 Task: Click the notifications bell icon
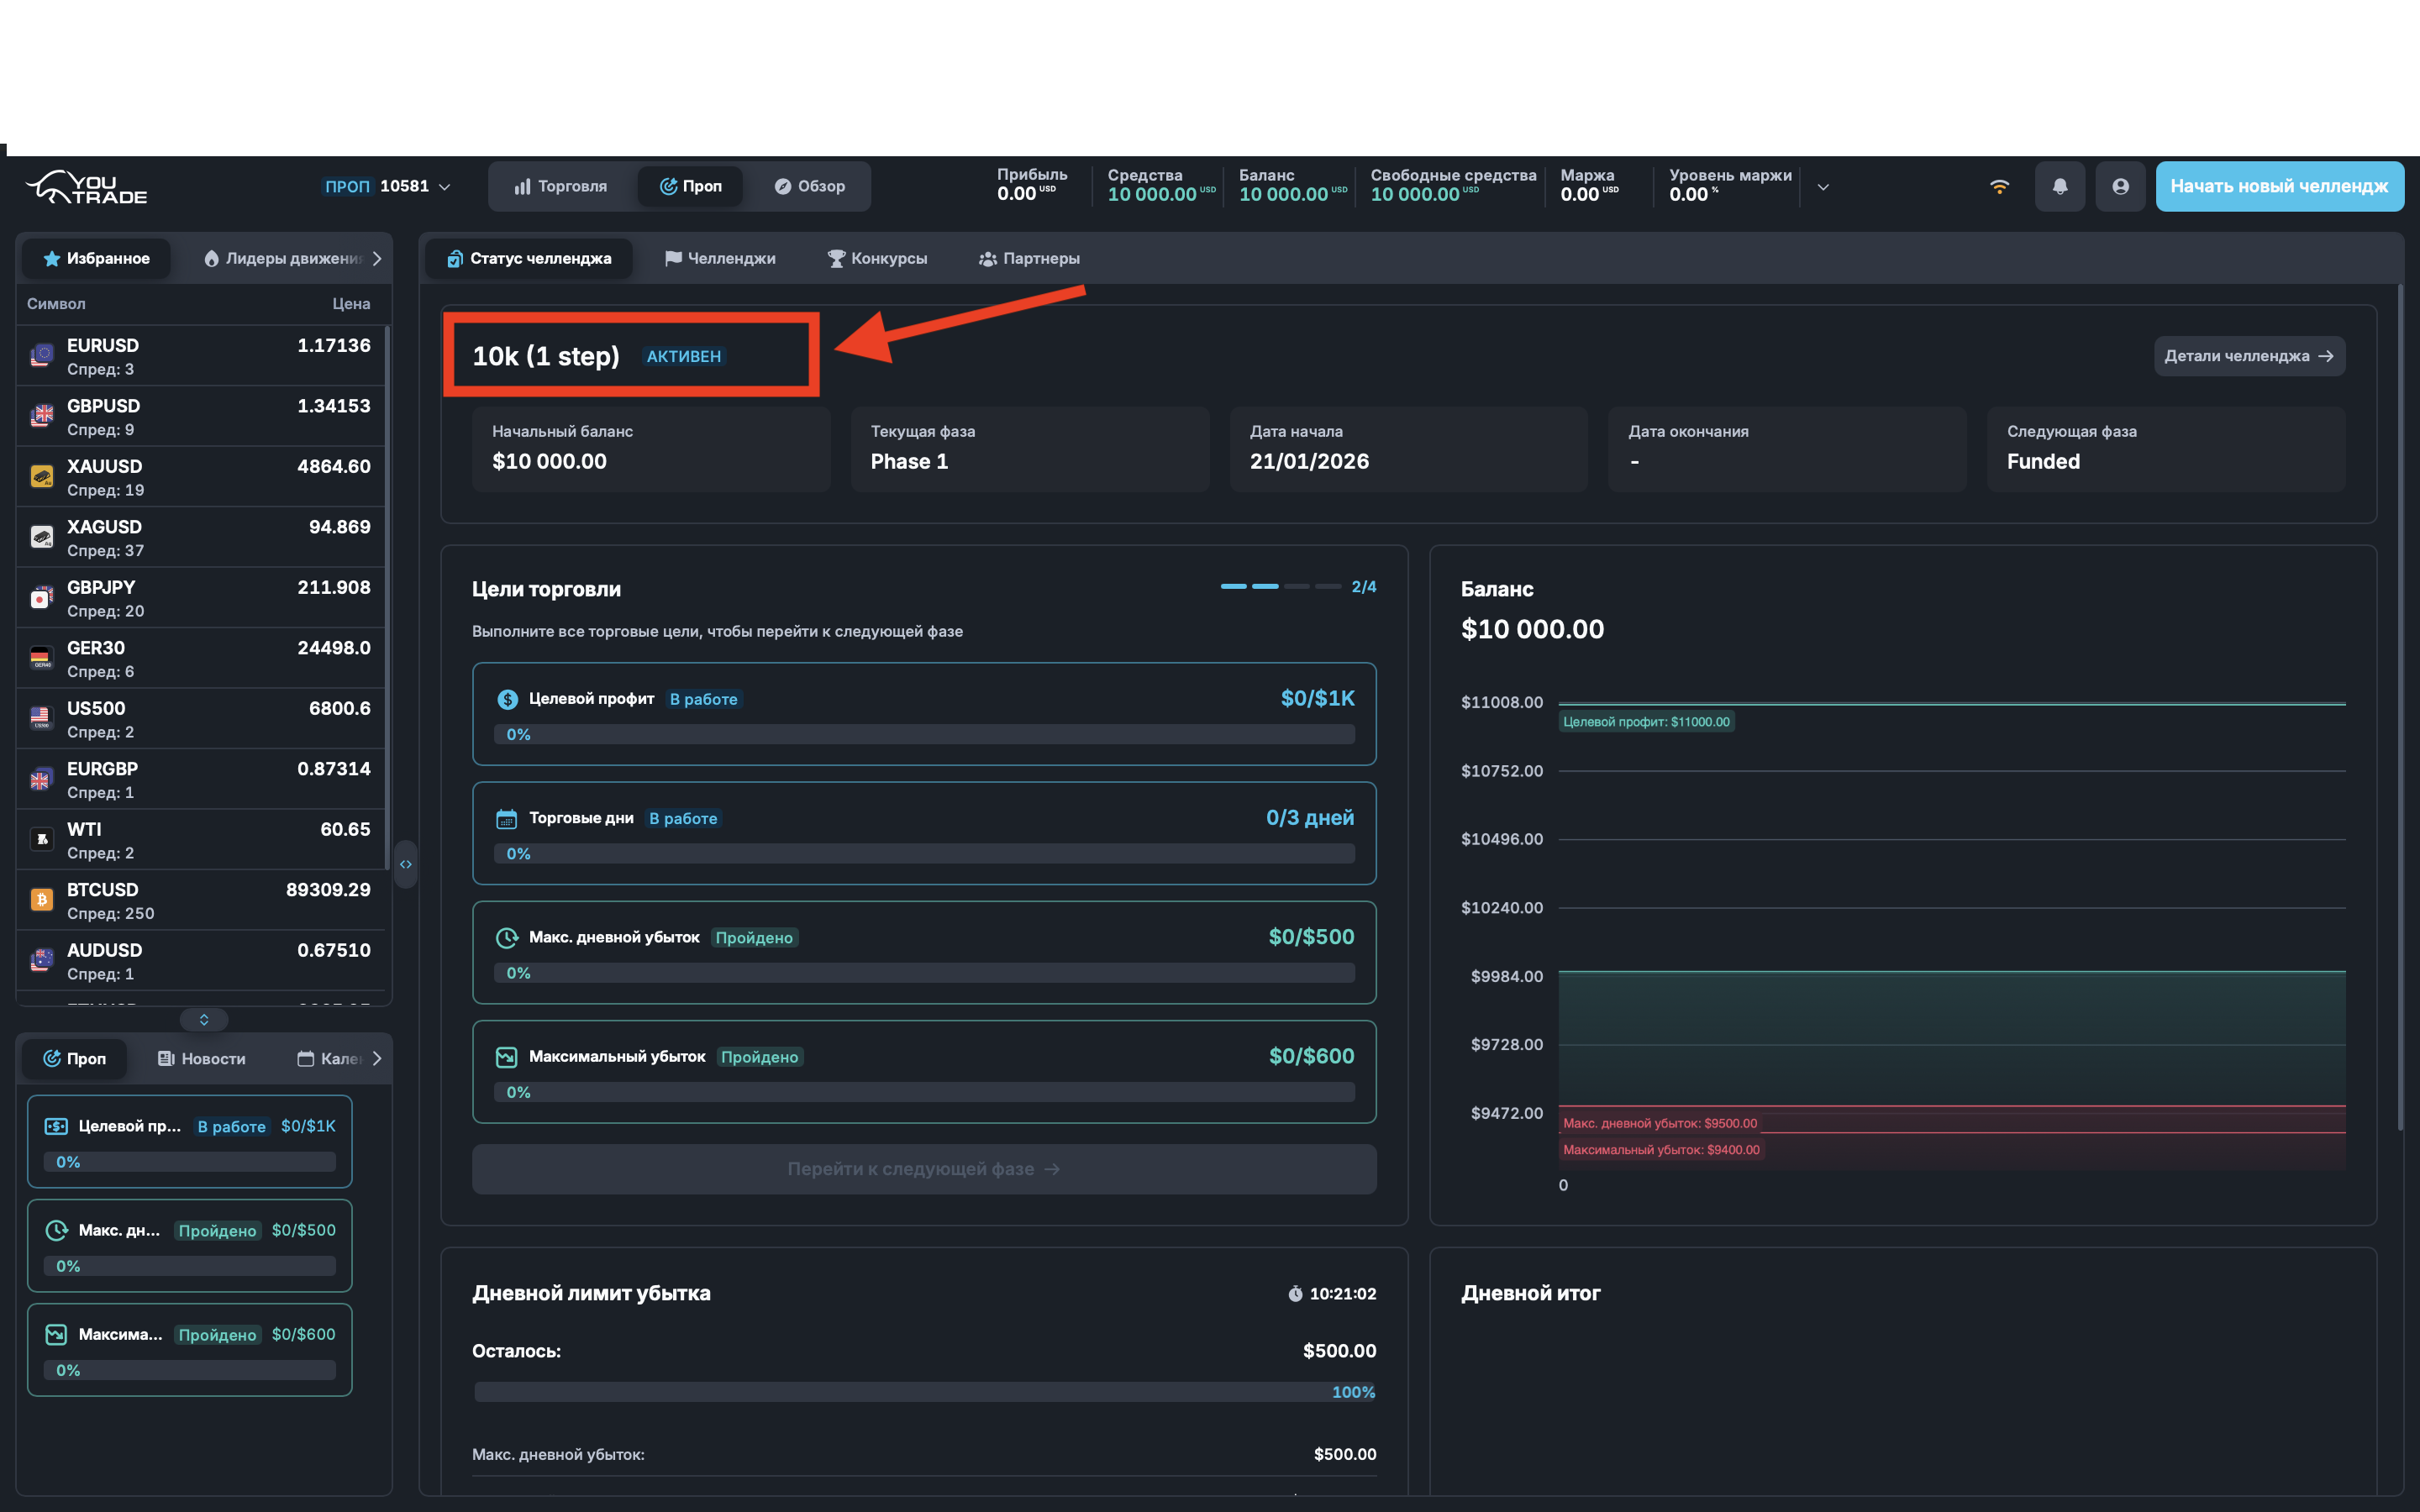tap(2059, 186)
